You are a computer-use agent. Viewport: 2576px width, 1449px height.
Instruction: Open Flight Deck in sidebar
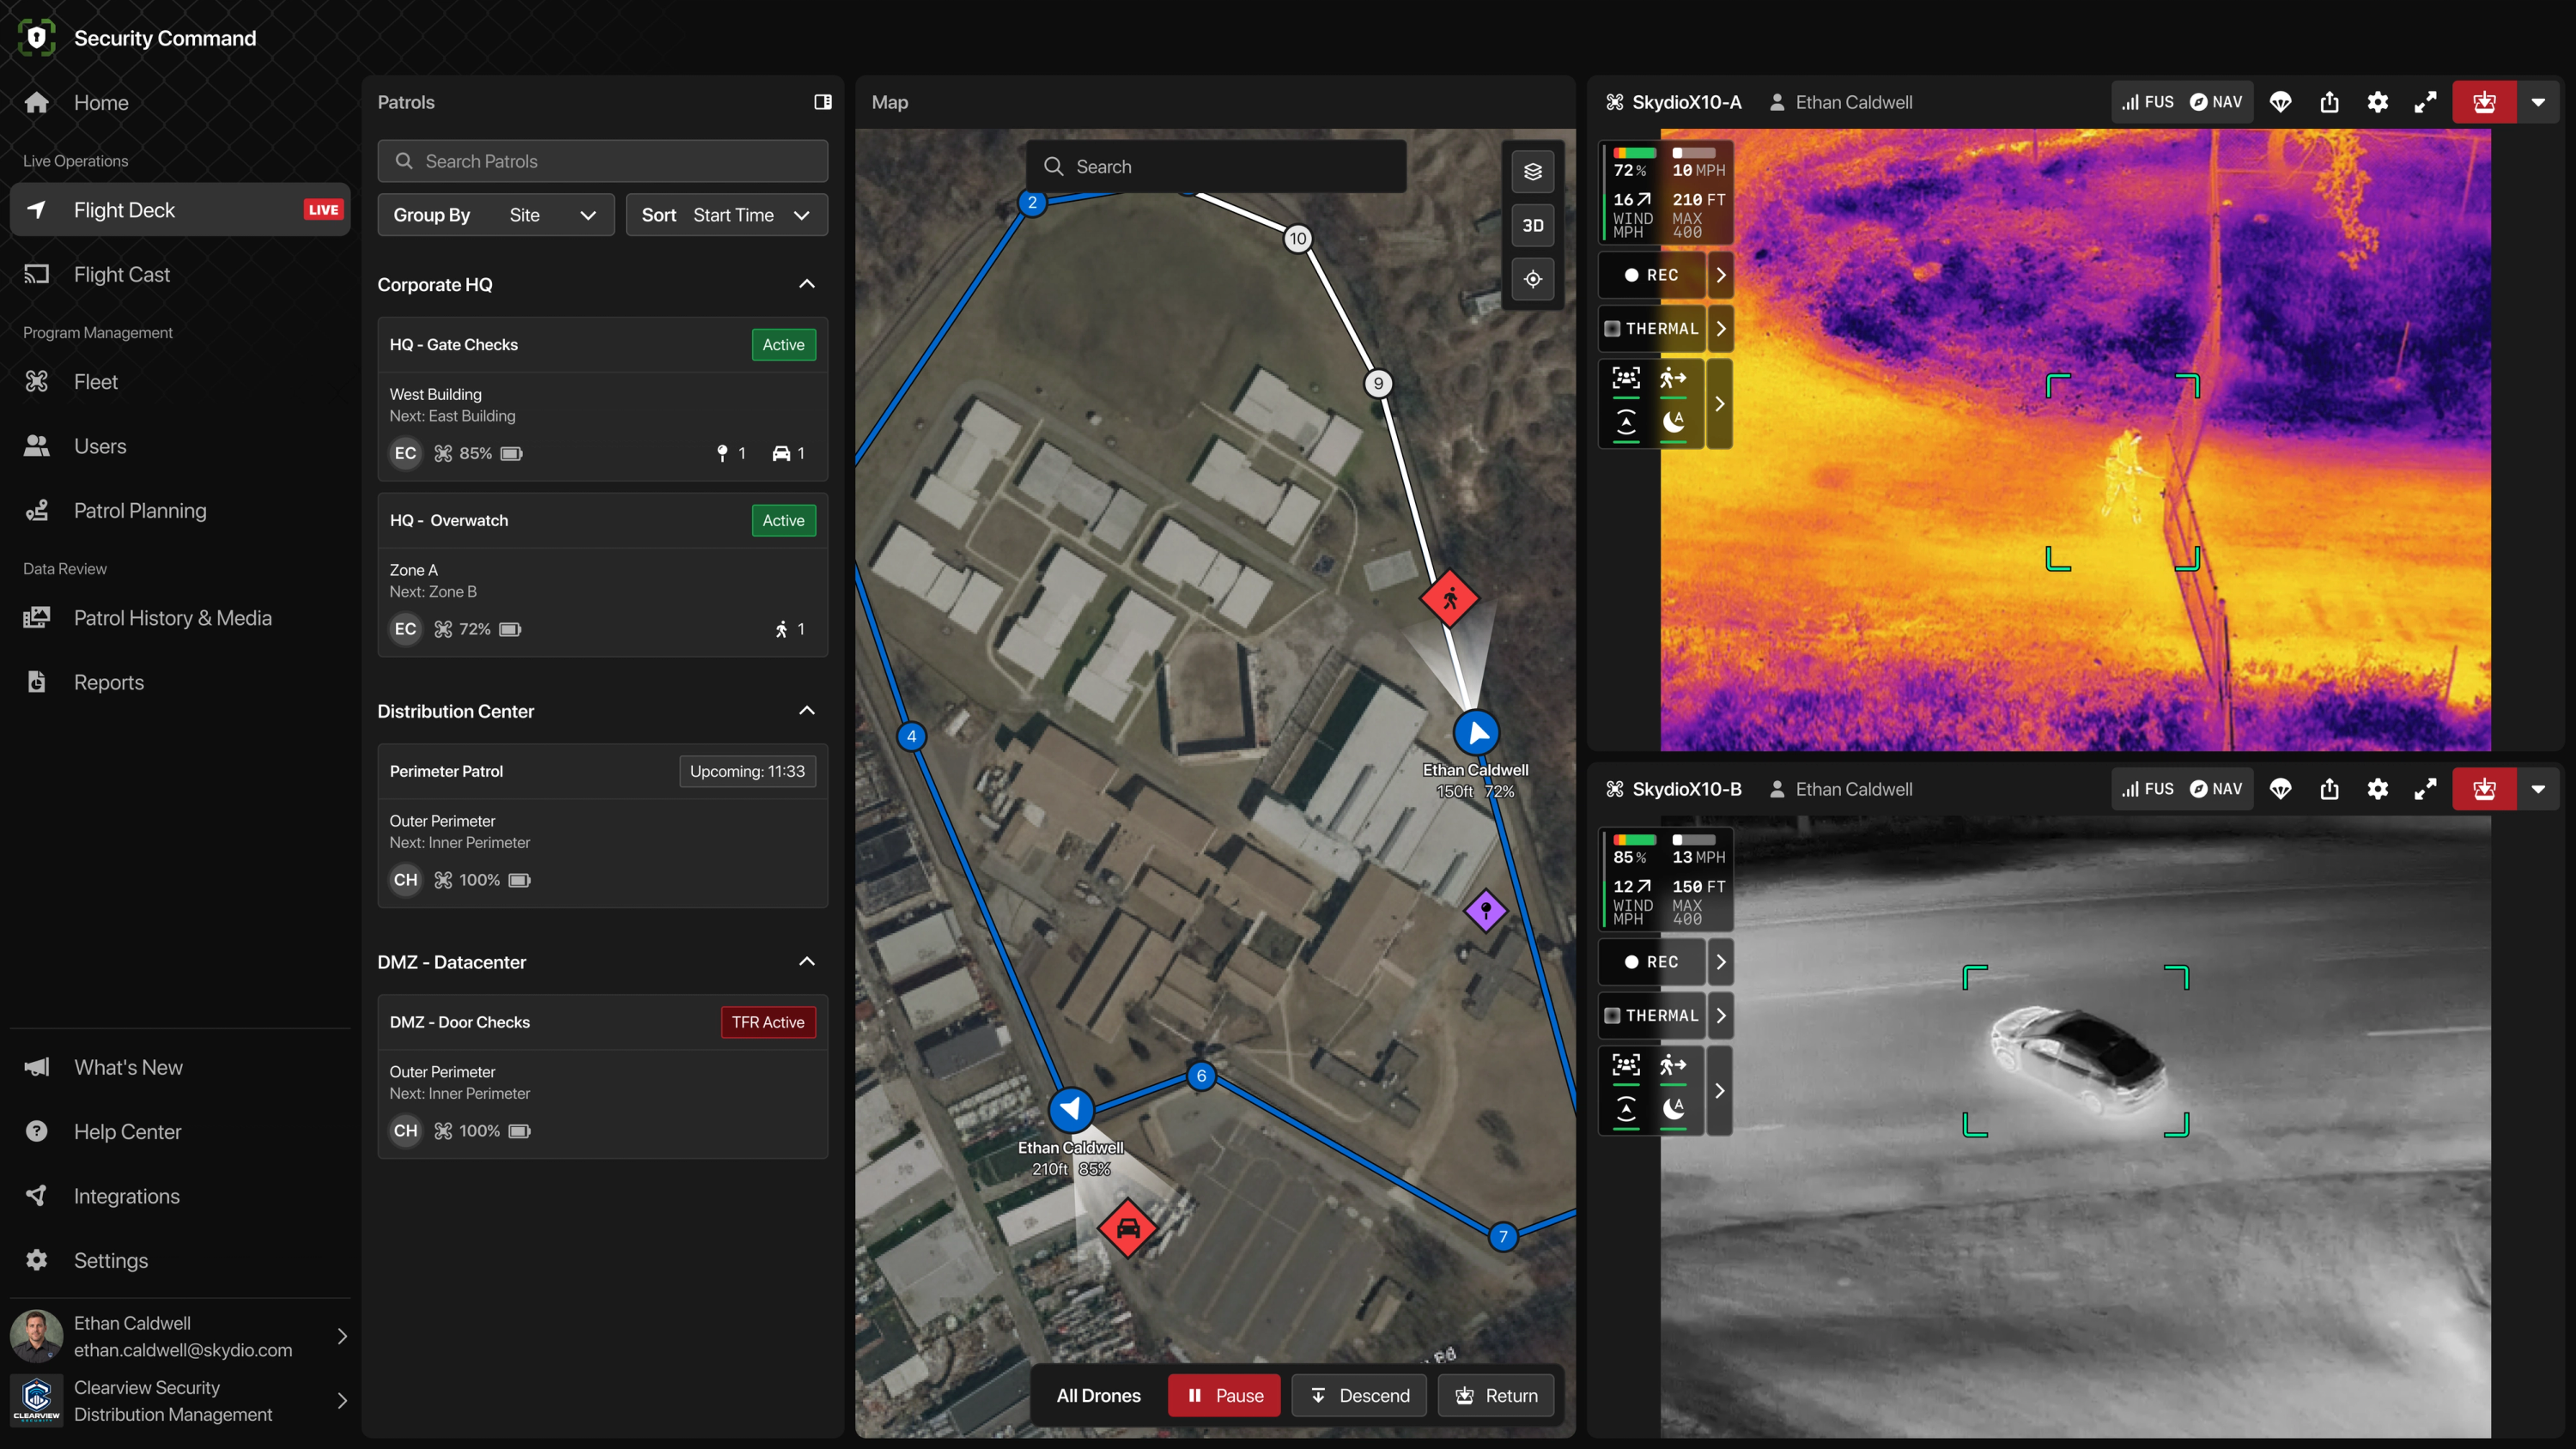pos(180,210)
